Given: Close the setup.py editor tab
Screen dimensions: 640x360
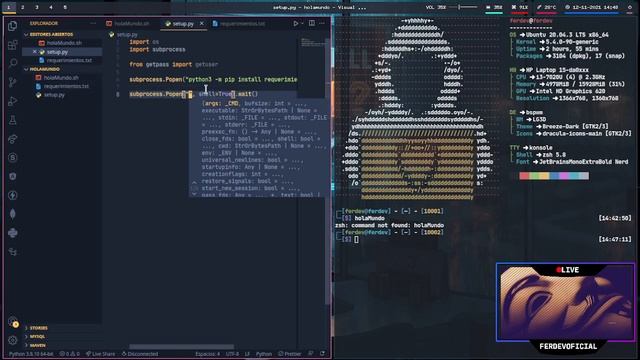Looking at the screenshot, I should coord(202,24).
